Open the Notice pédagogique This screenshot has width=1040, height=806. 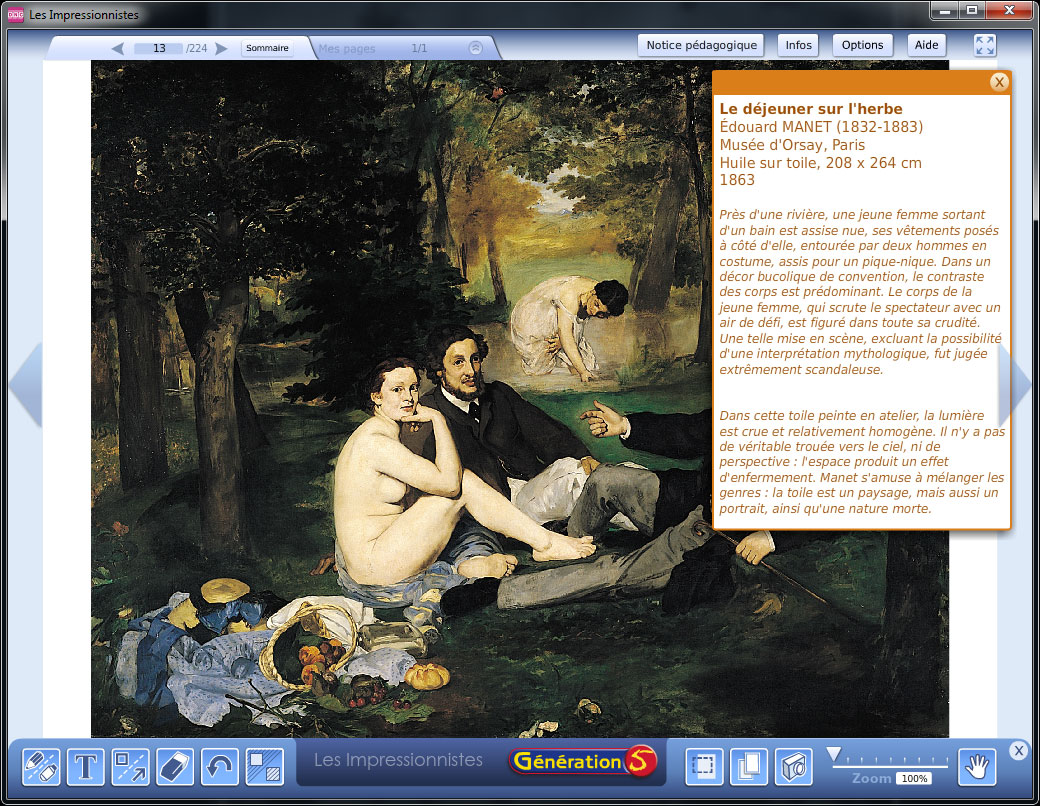(x=702, y=45)
